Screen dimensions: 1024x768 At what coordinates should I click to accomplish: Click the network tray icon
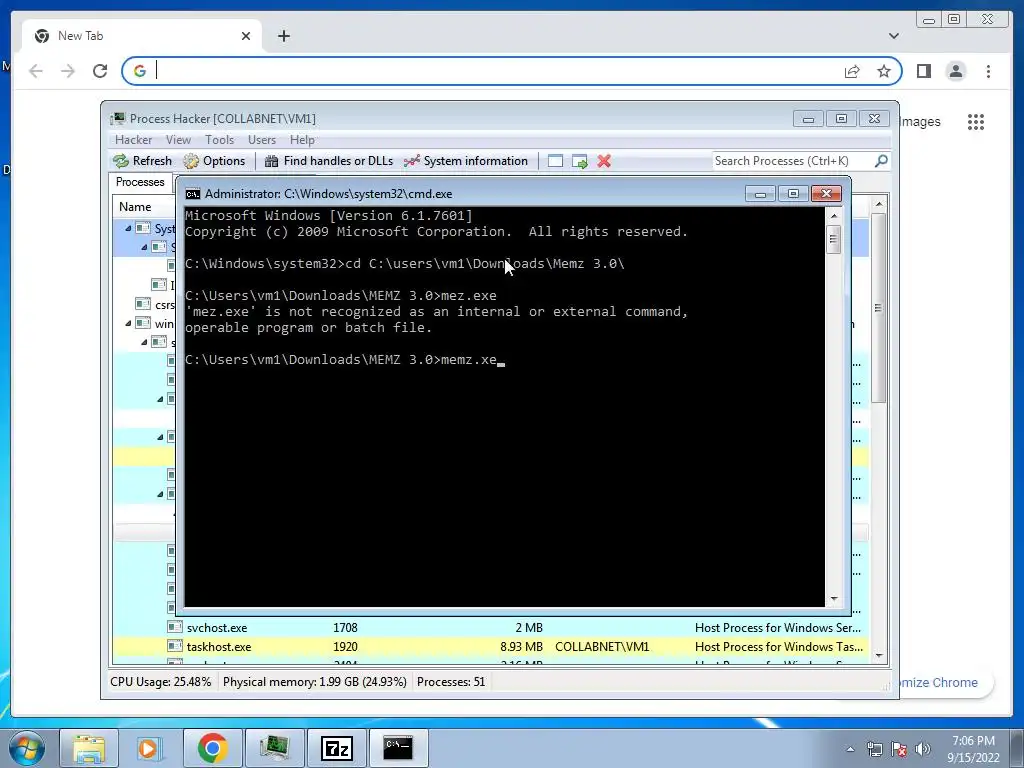point(874,750)
